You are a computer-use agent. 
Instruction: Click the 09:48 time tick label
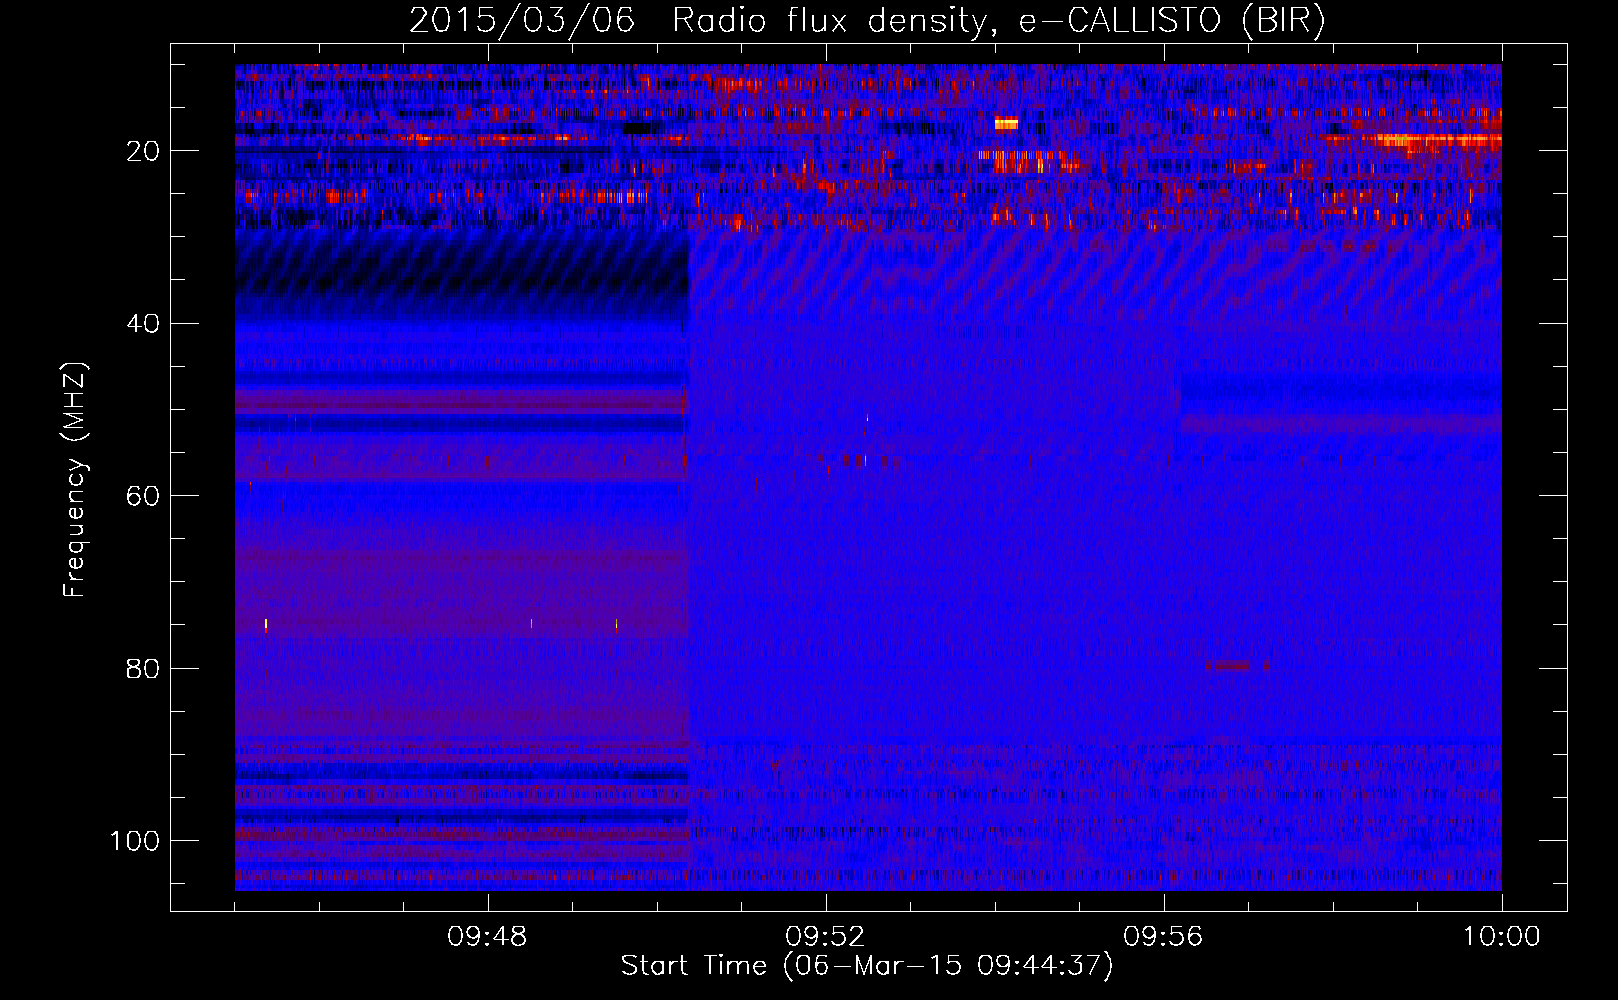487,937
